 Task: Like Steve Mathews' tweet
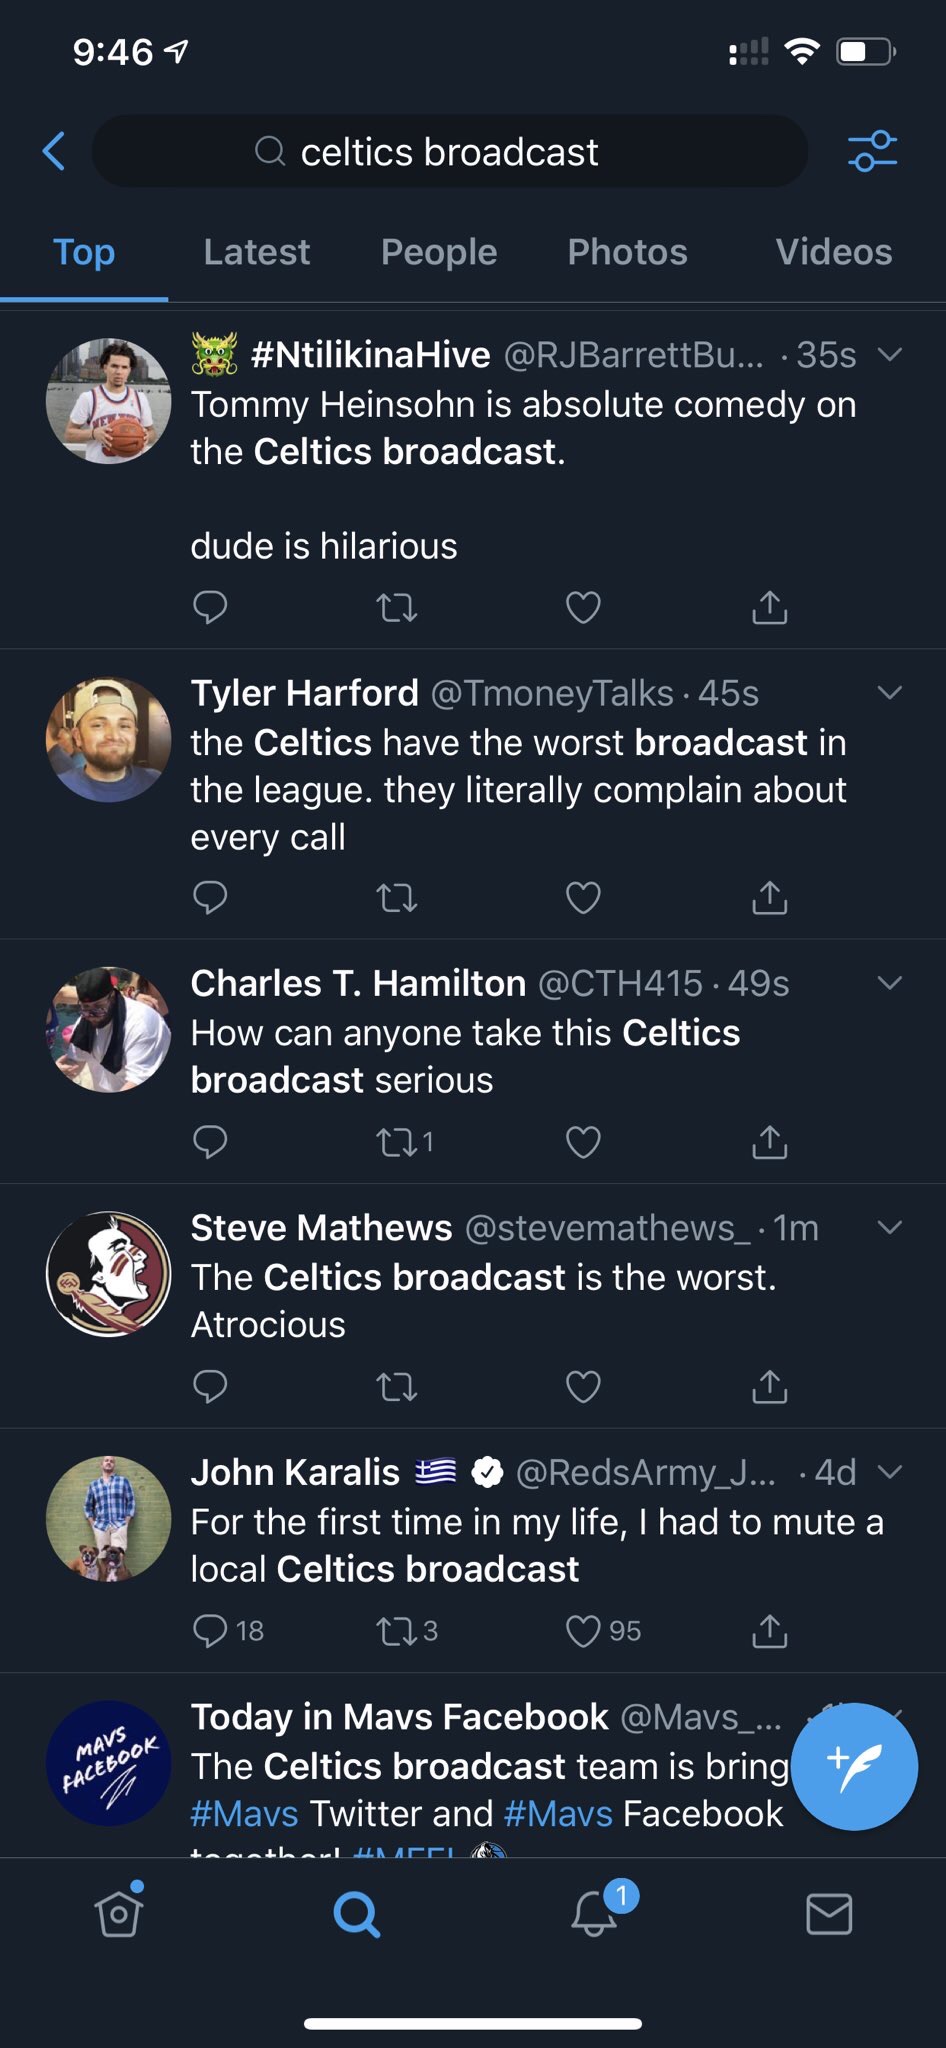pyautogui.click(x=583, y=1386)
